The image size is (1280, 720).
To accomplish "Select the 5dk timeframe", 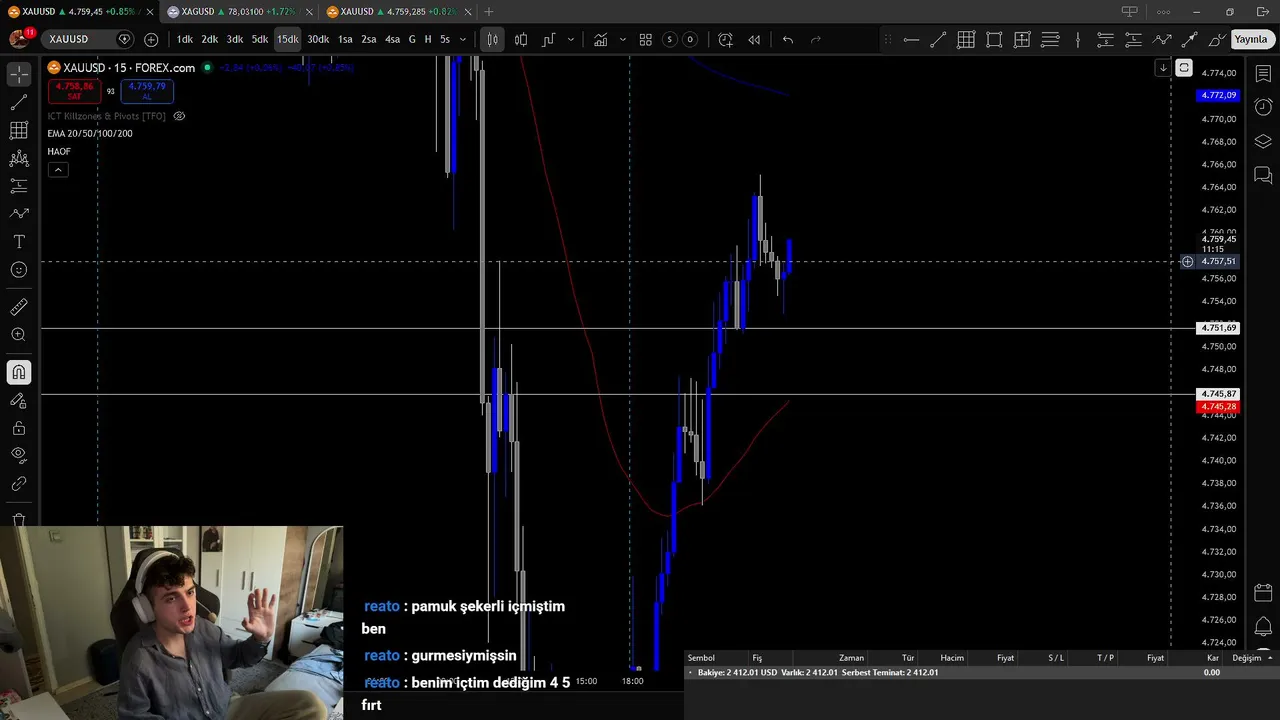I will [260, 39].
